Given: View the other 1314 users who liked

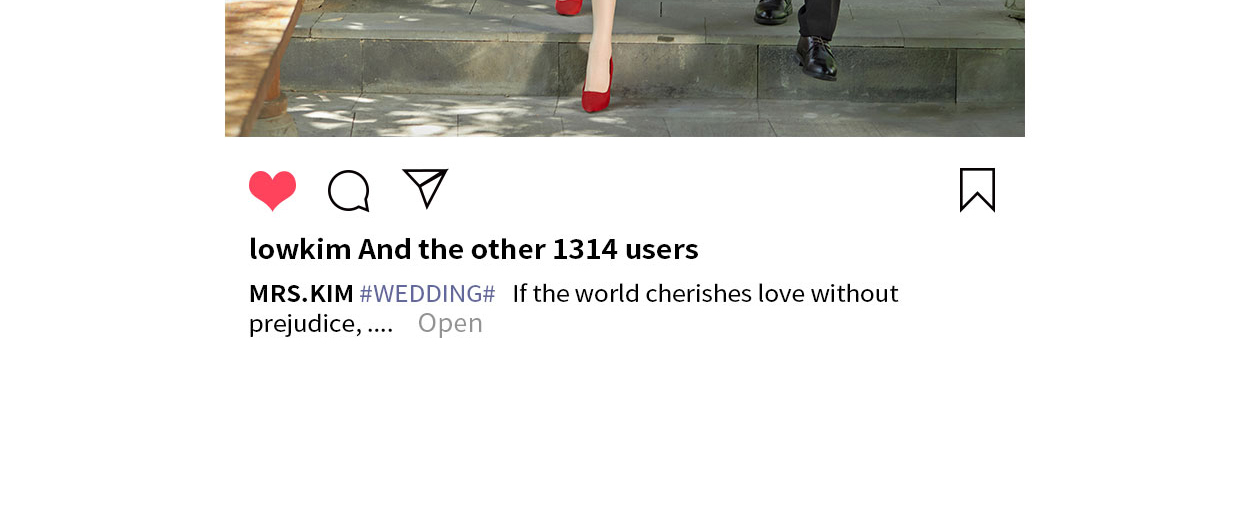Looking at the screenshot, I should pos(528,249).
